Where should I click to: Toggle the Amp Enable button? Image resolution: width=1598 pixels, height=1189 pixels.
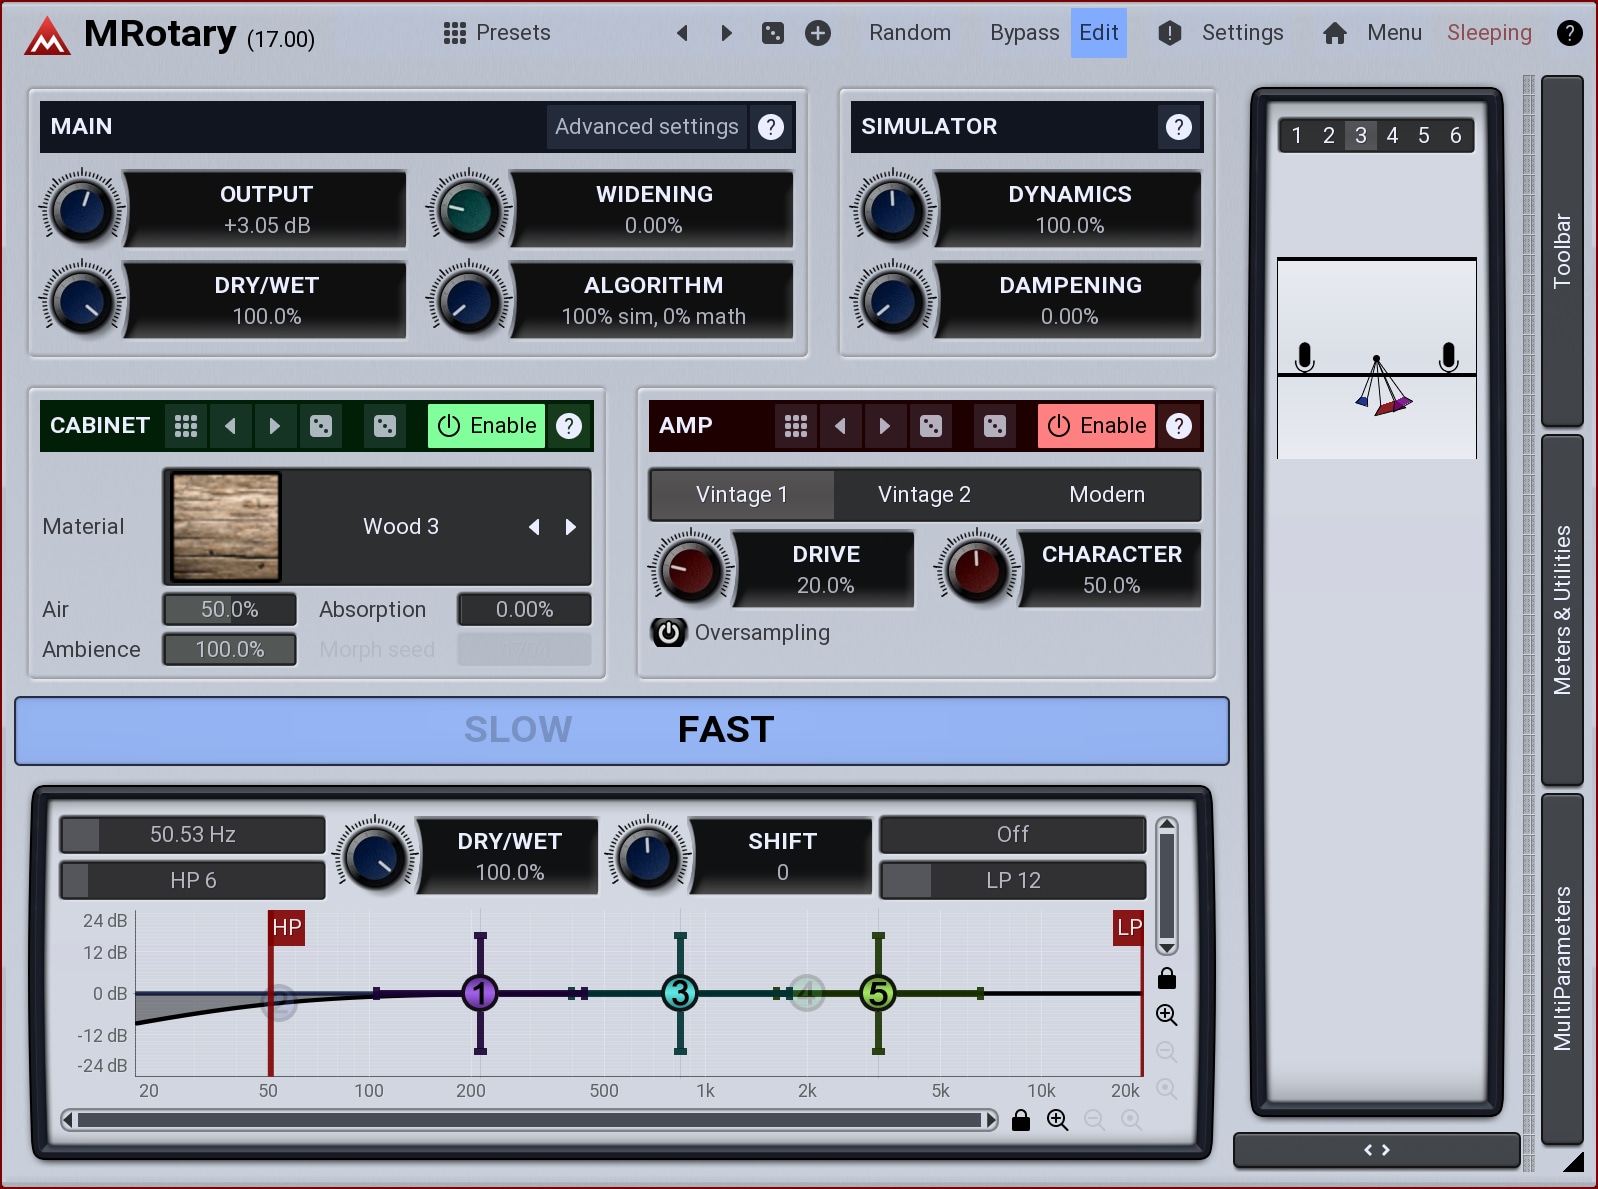pyautogui.click(x=1097, y=426)
